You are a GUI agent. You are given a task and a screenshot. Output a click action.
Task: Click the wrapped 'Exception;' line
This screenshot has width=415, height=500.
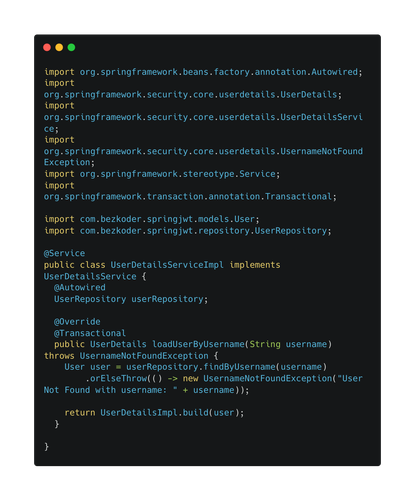click(69, 162)
